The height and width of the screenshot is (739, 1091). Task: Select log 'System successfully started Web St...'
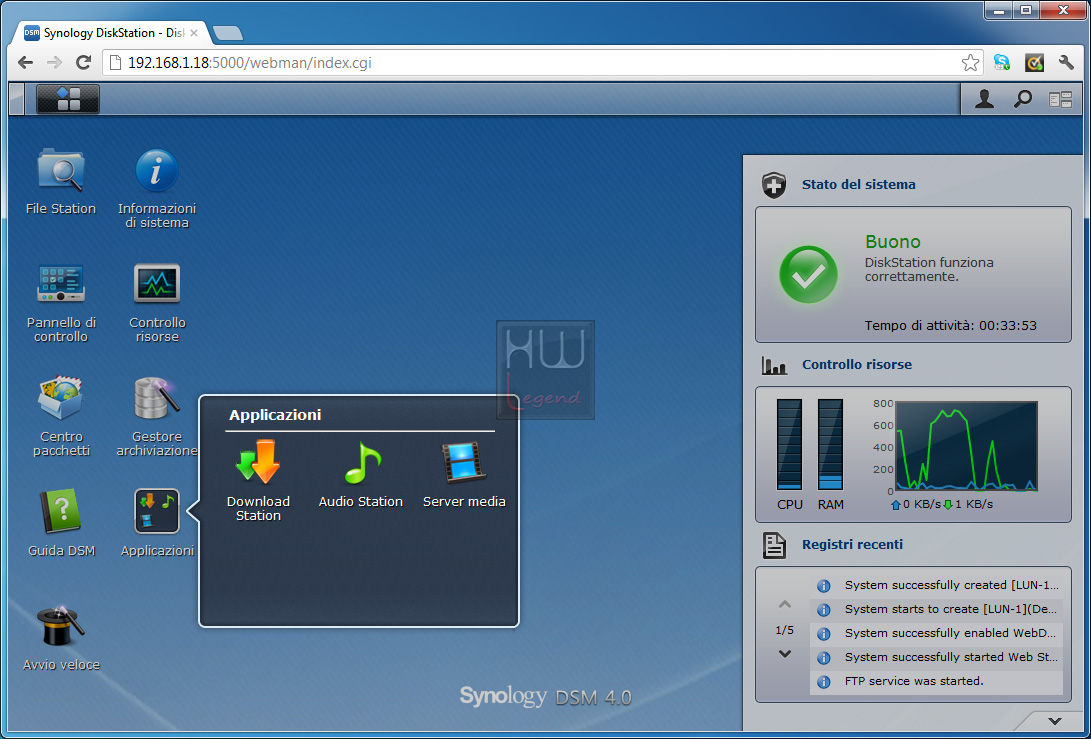(x=937, y=658)
